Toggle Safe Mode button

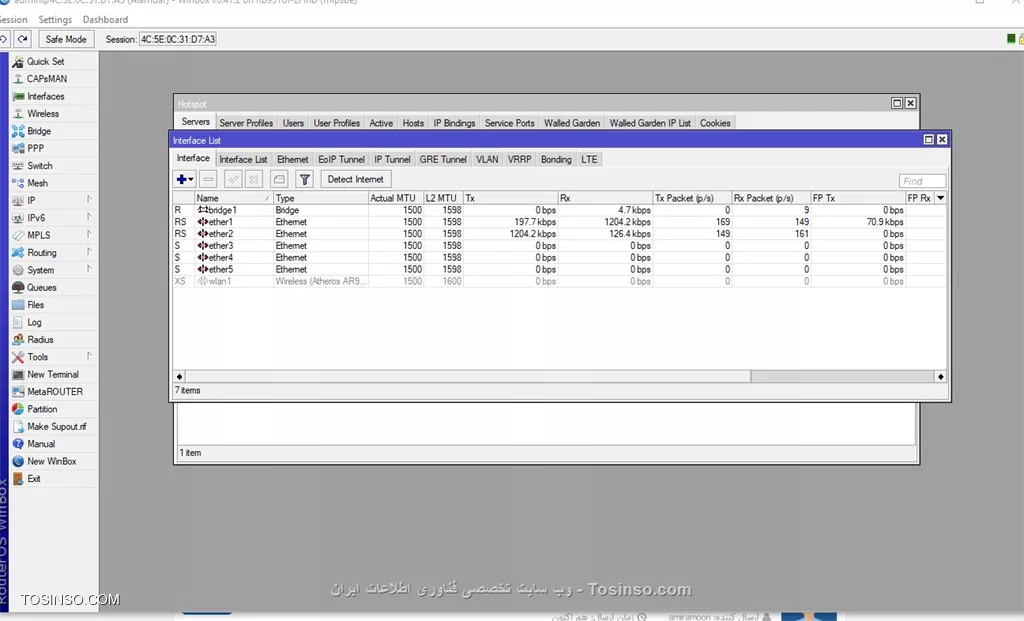pyautogui.click(x=66, y=39)
